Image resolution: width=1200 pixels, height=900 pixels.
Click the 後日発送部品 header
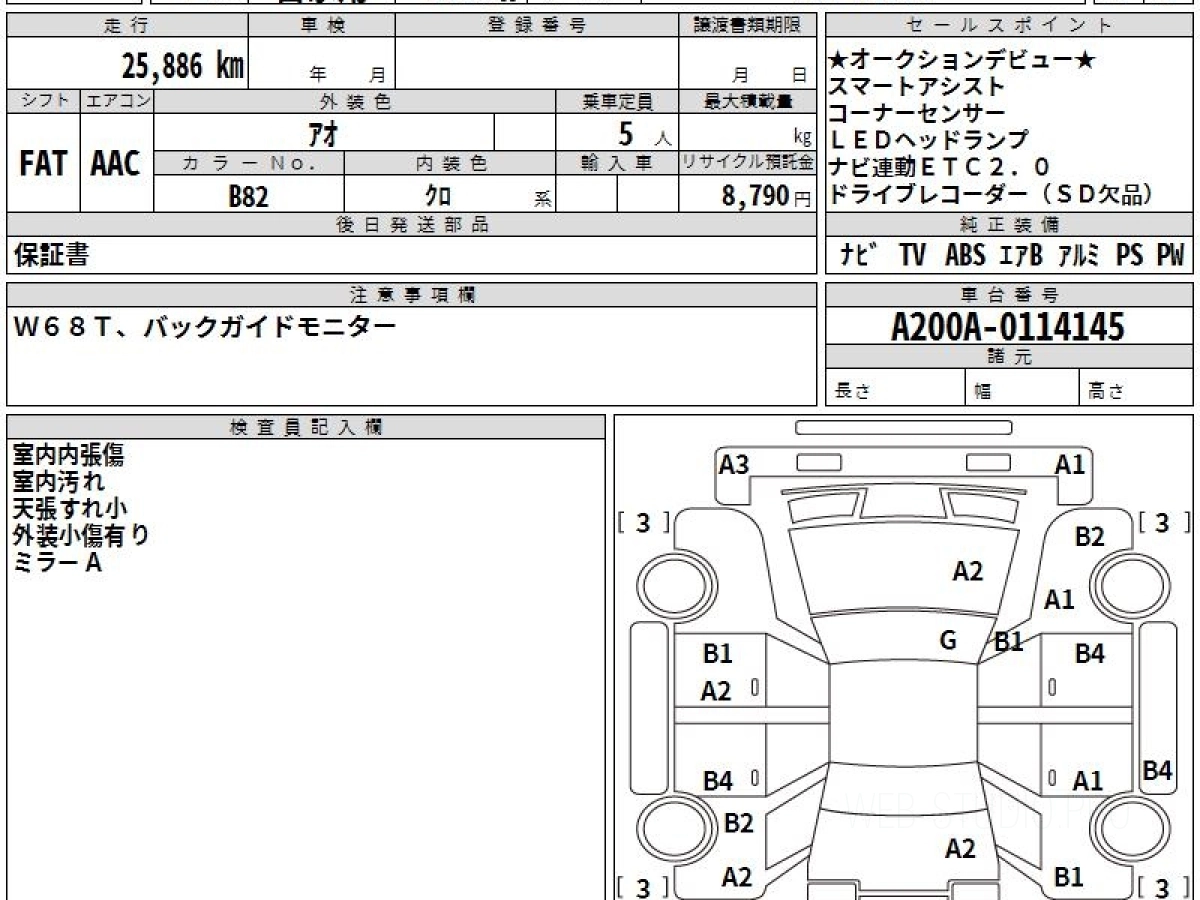(412, 225)
